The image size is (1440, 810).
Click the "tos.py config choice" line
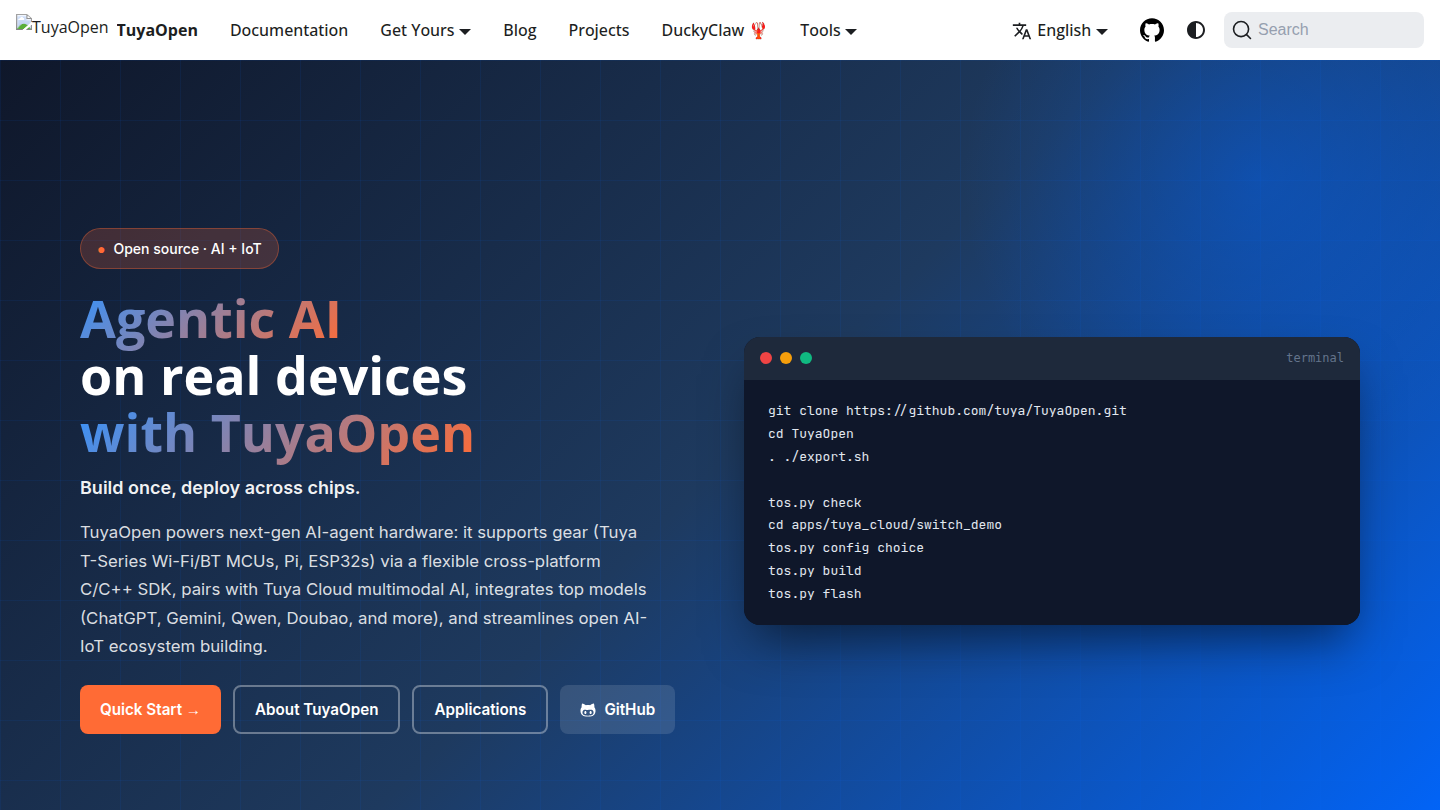846,548
